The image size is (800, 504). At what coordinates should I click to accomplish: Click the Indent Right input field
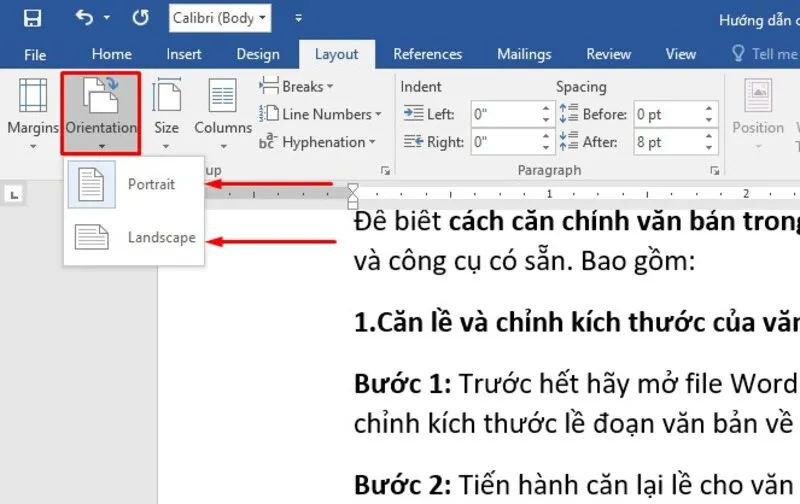505,142
